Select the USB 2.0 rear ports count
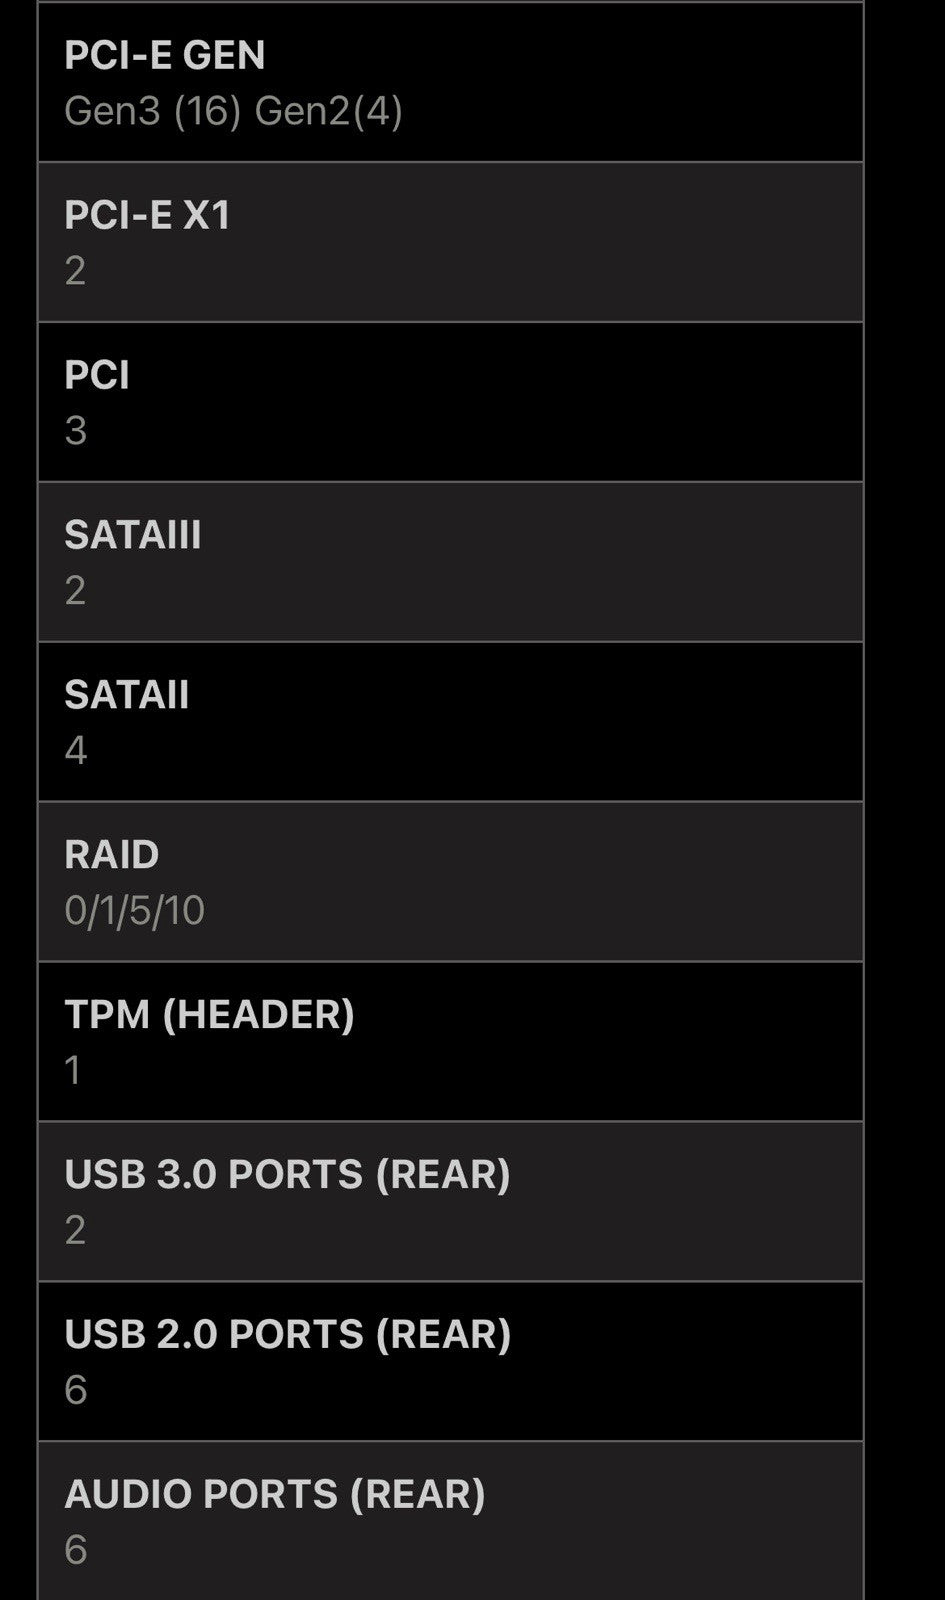The width and height of the screenshot is (945, 1600). pos(75,1390)
